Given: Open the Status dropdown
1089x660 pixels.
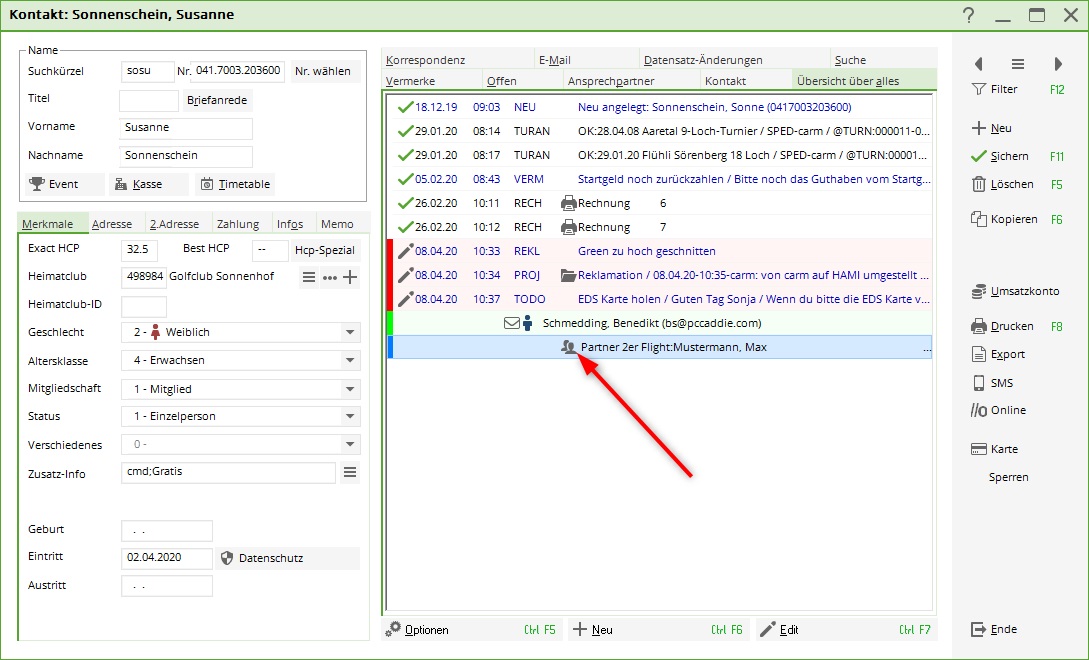Looking at the screenshot, I should 350,416.
